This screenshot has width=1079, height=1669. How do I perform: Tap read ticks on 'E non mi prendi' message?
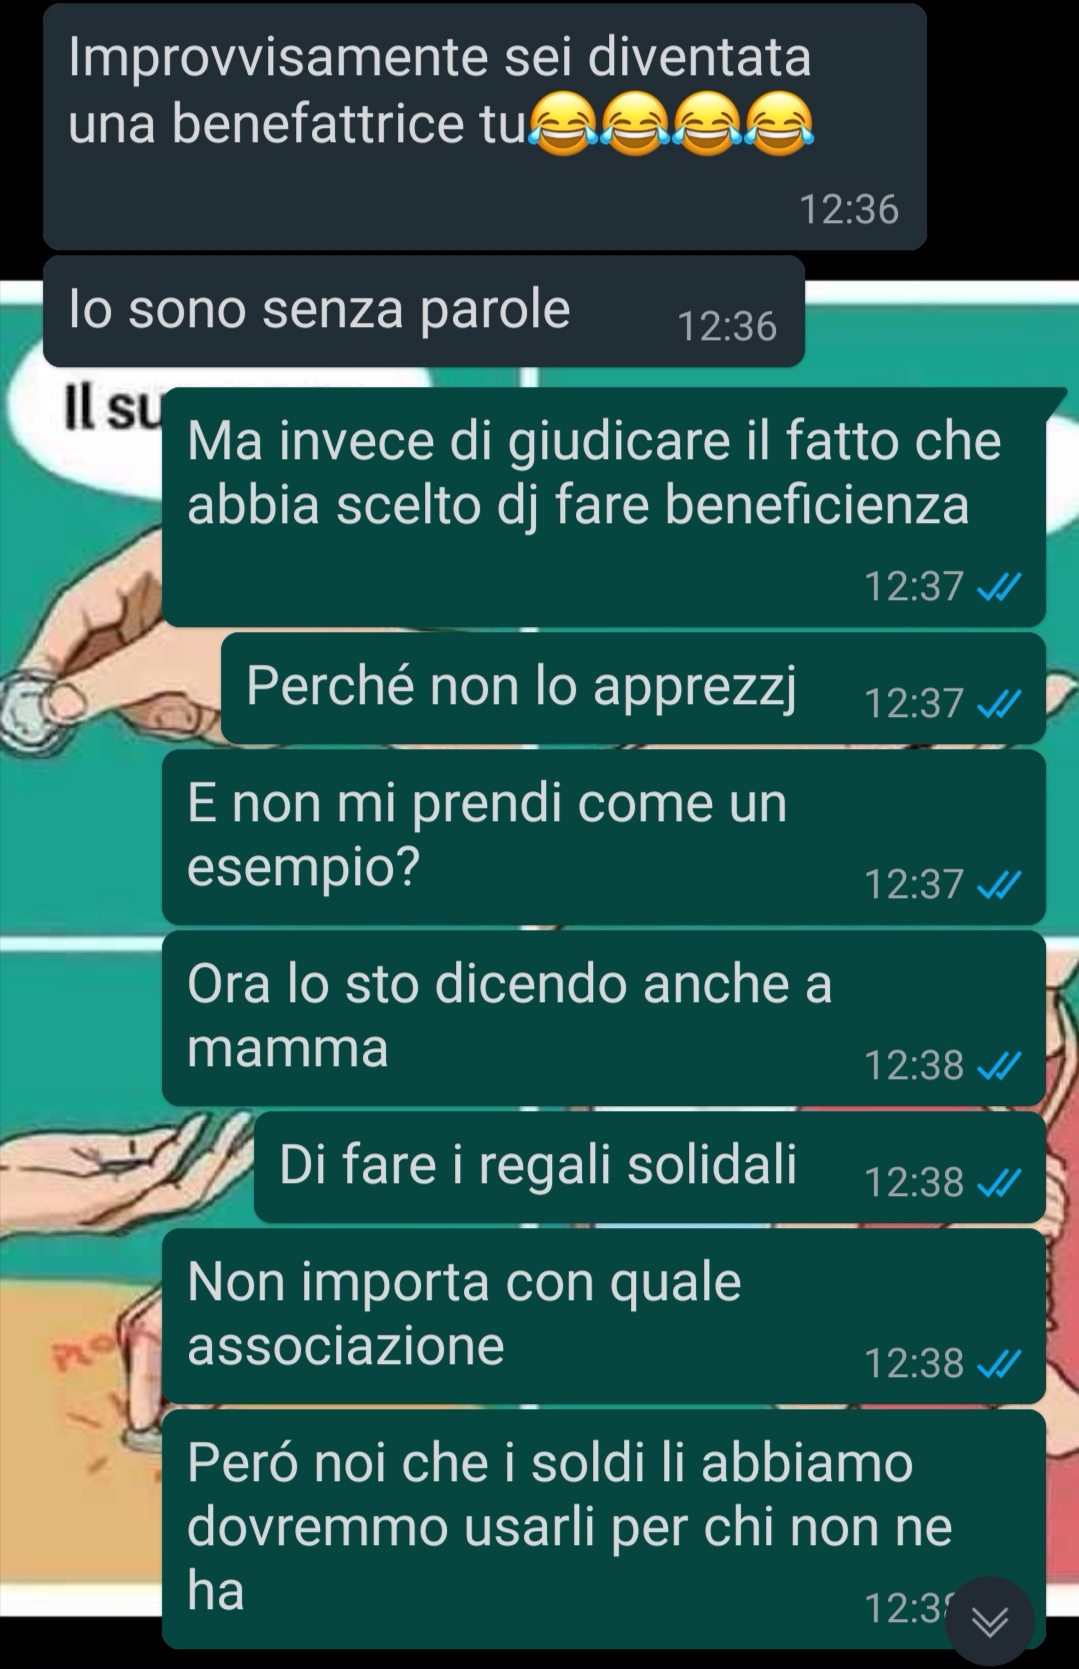998,885
